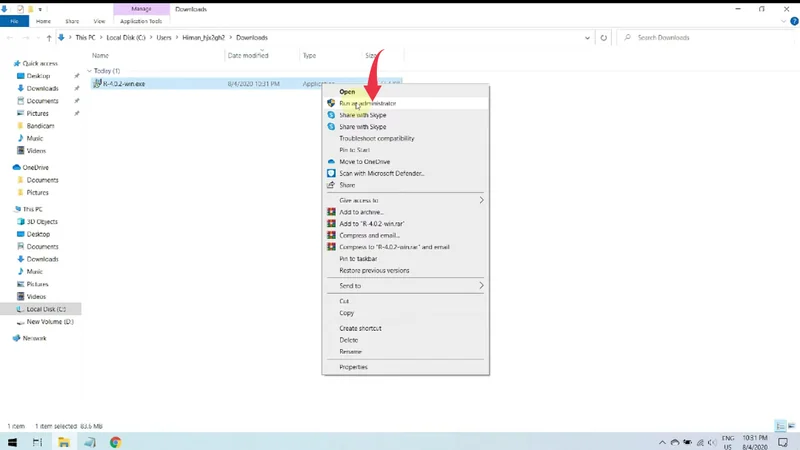Click the Microsoft Defender scan shield icon
800x450 pixels.
[331, 173]
